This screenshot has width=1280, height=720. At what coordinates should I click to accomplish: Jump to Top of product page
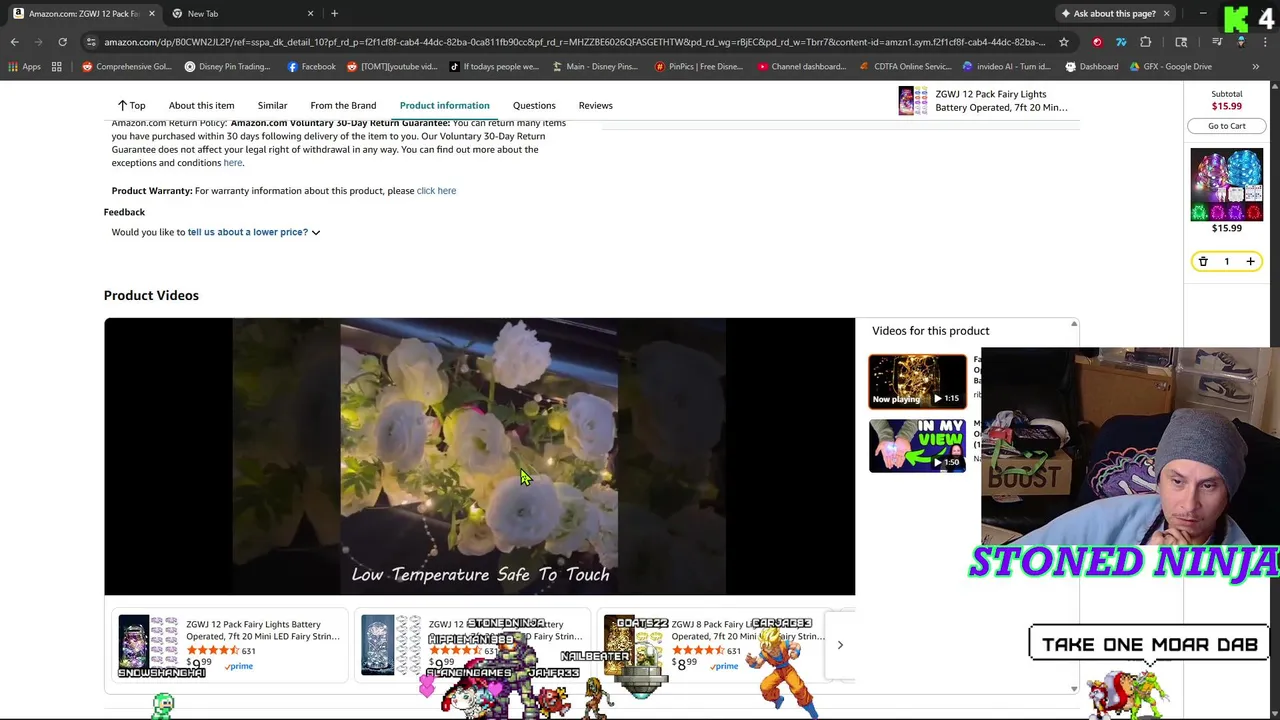click(x=131, y=105)
